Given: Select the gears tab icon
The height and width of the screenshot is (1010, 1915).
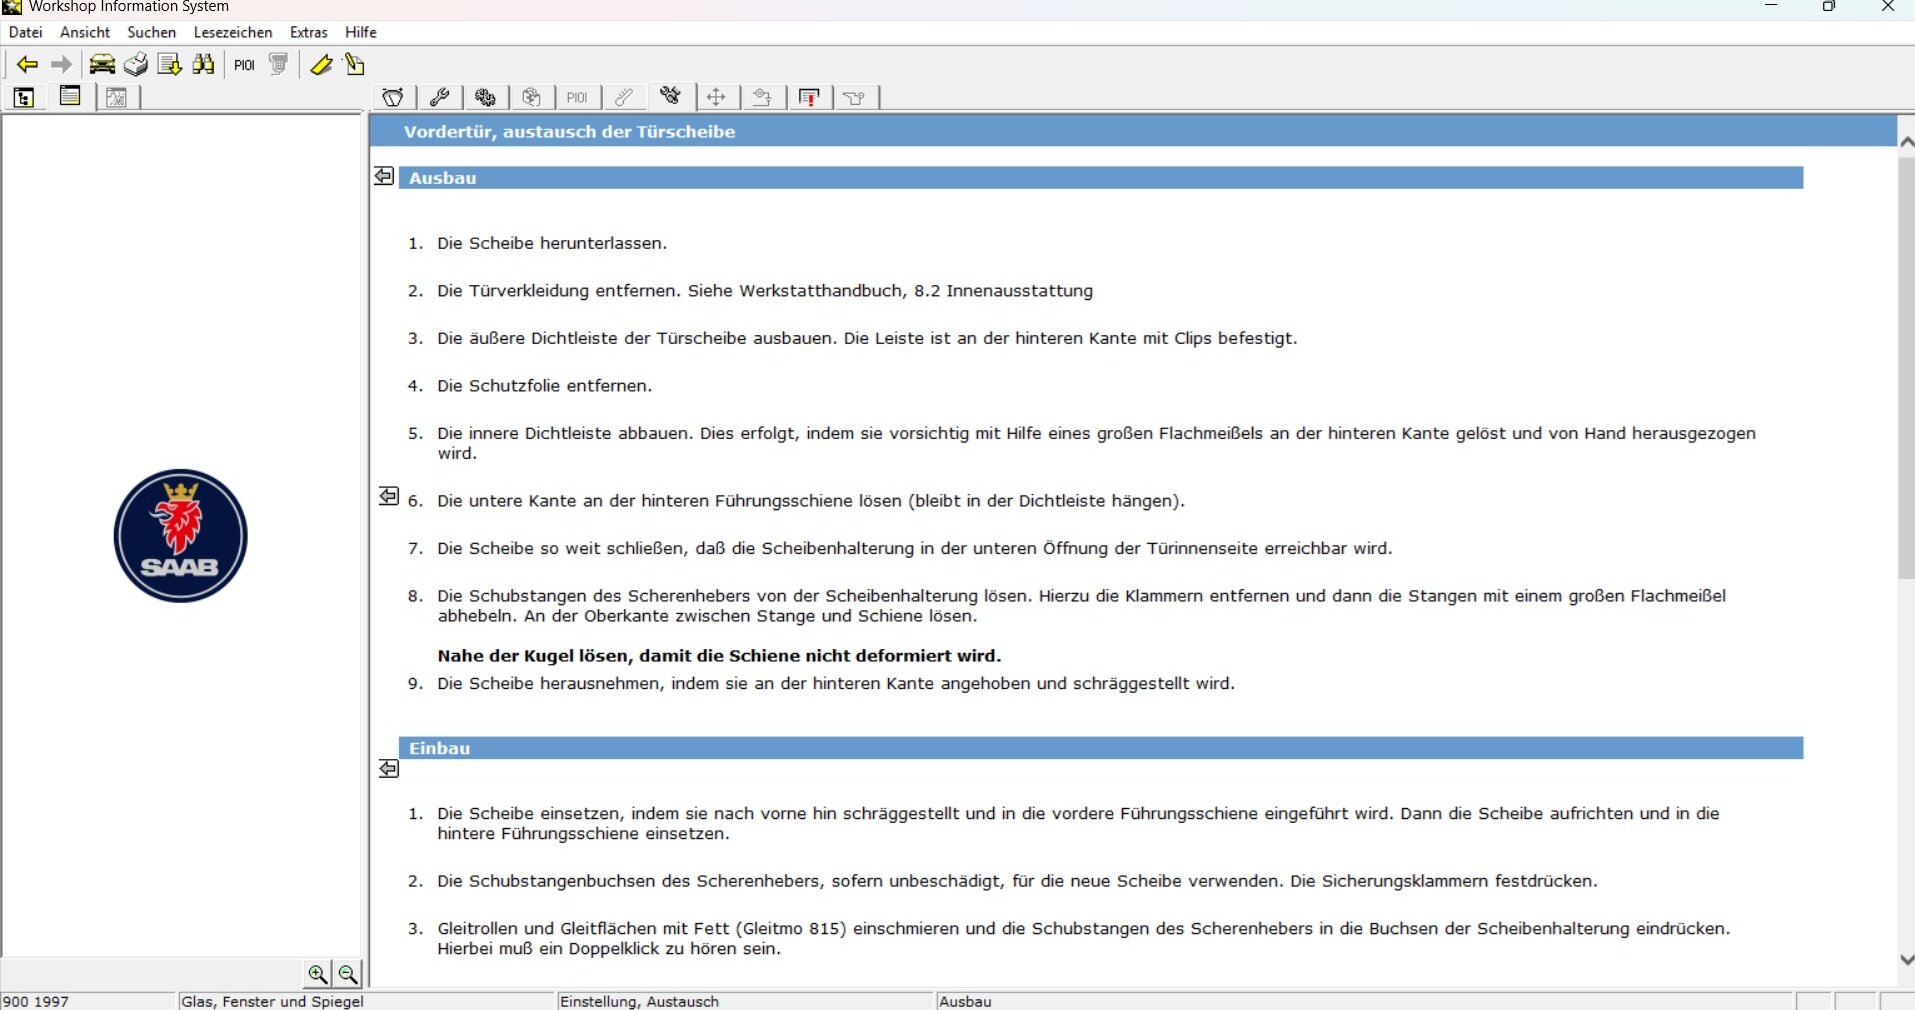Looking at the screenshot, I should (486, 97).
